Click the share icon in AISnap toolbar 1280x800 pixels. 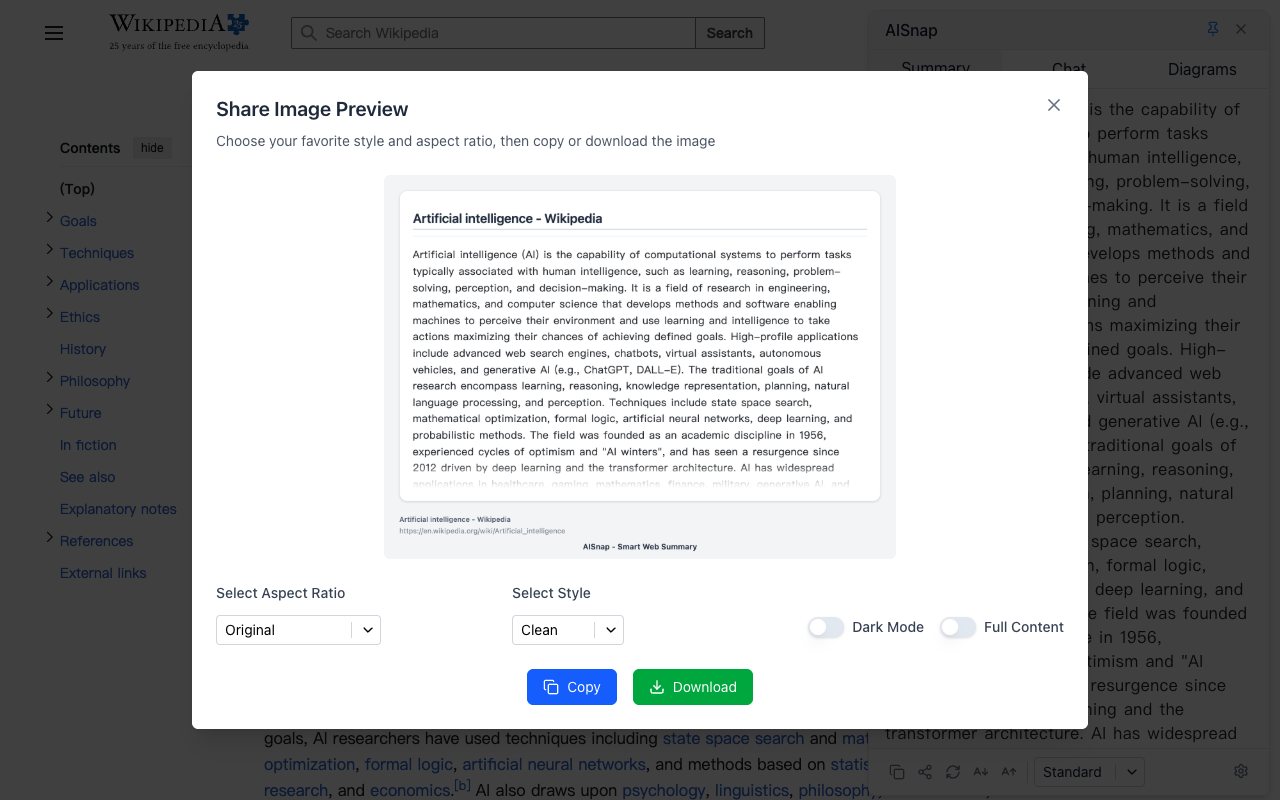click(x=925, y=772)
